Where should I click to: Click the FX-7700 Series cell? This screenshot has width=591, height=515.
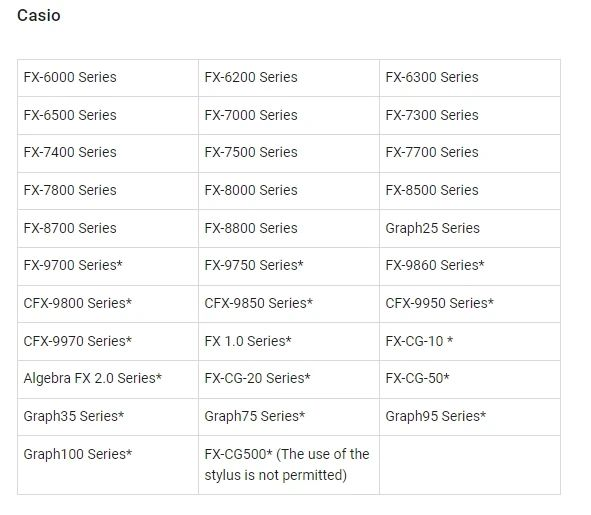(470, 153)
